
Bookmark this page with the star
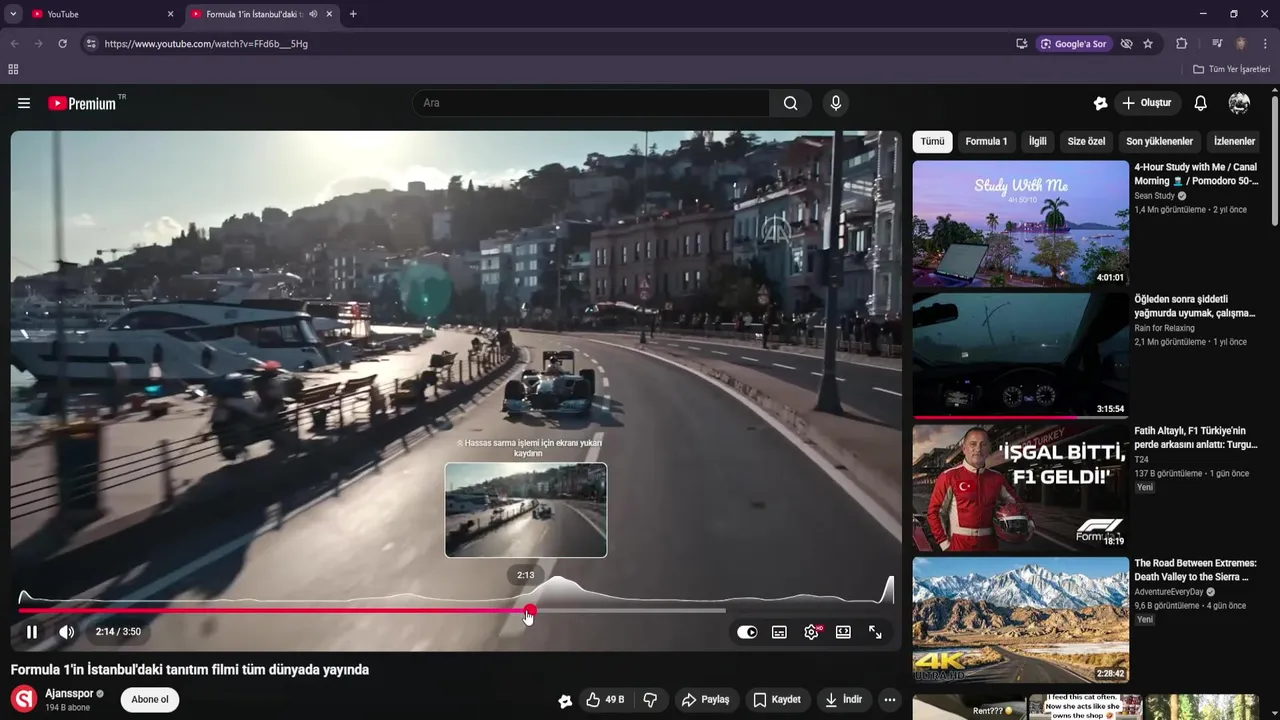click(1148, 44)
